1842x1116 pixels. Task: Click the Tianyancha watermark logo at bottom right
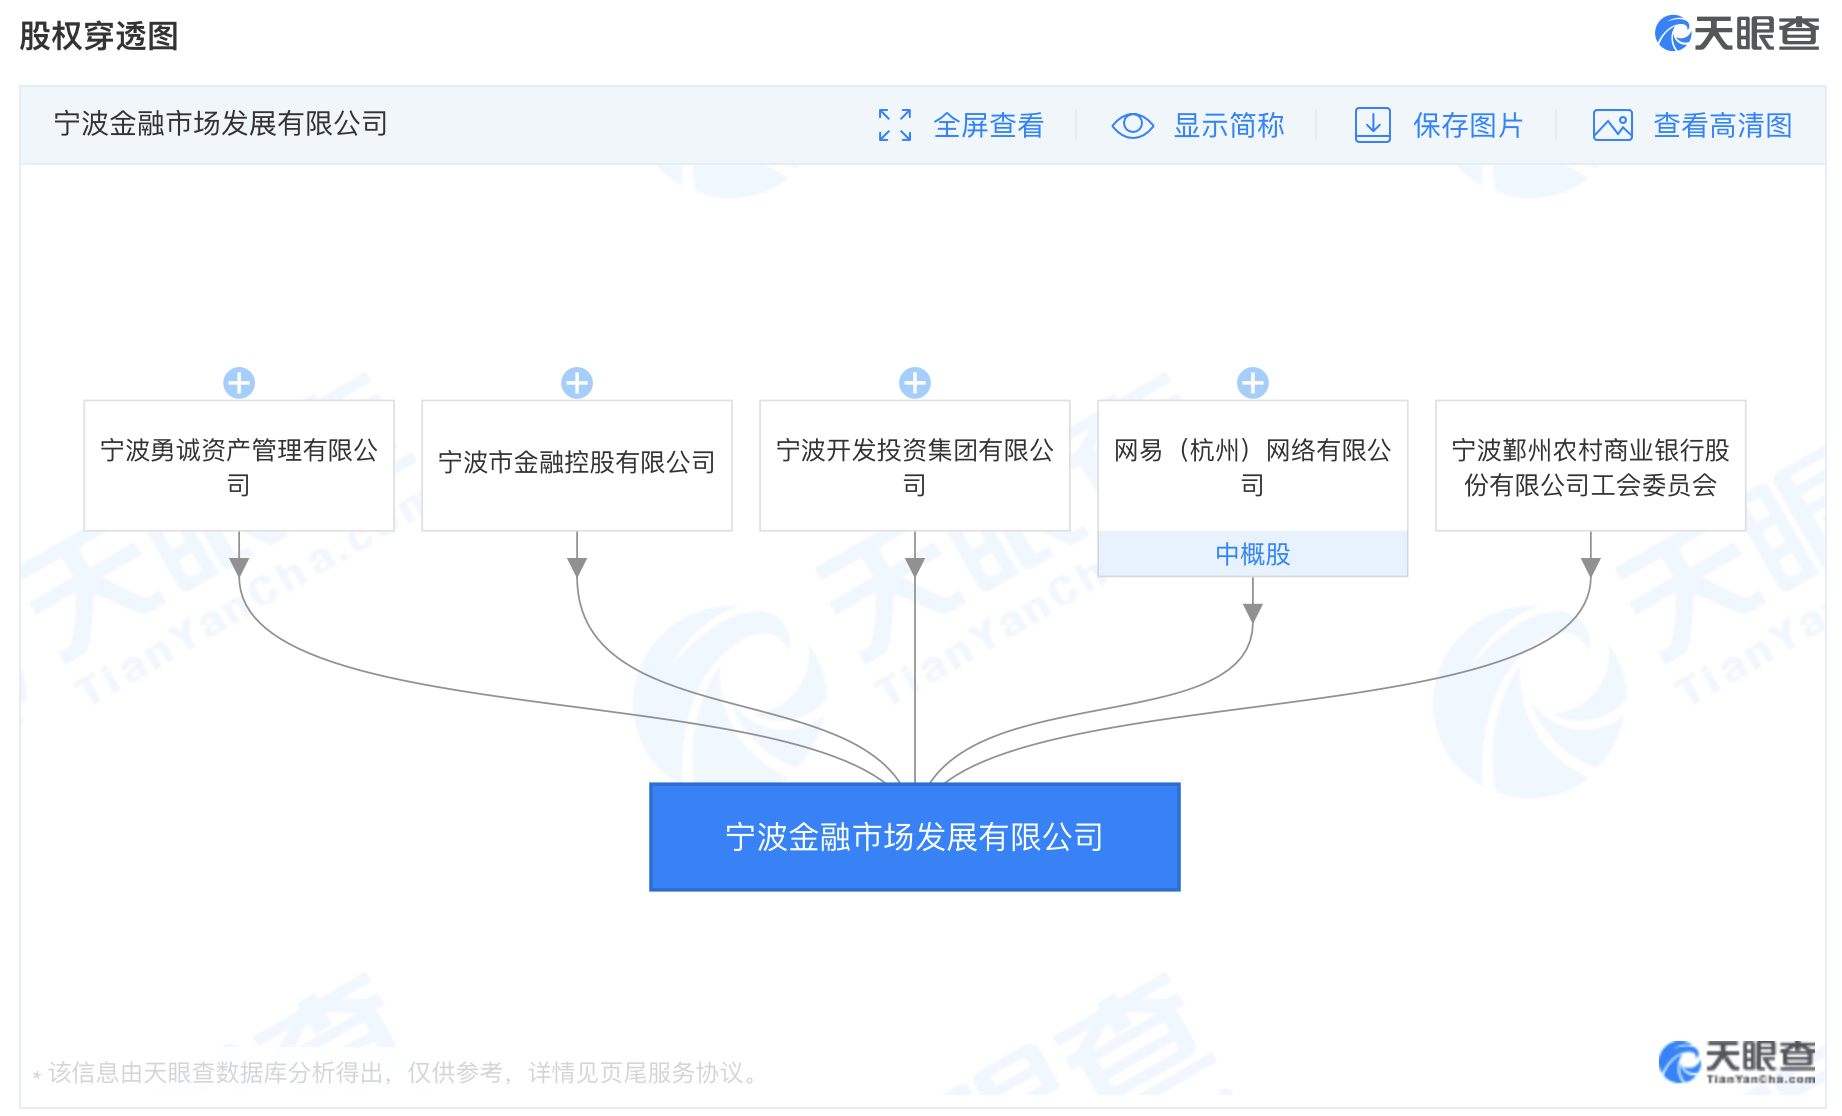[x=1736, y=1062]
